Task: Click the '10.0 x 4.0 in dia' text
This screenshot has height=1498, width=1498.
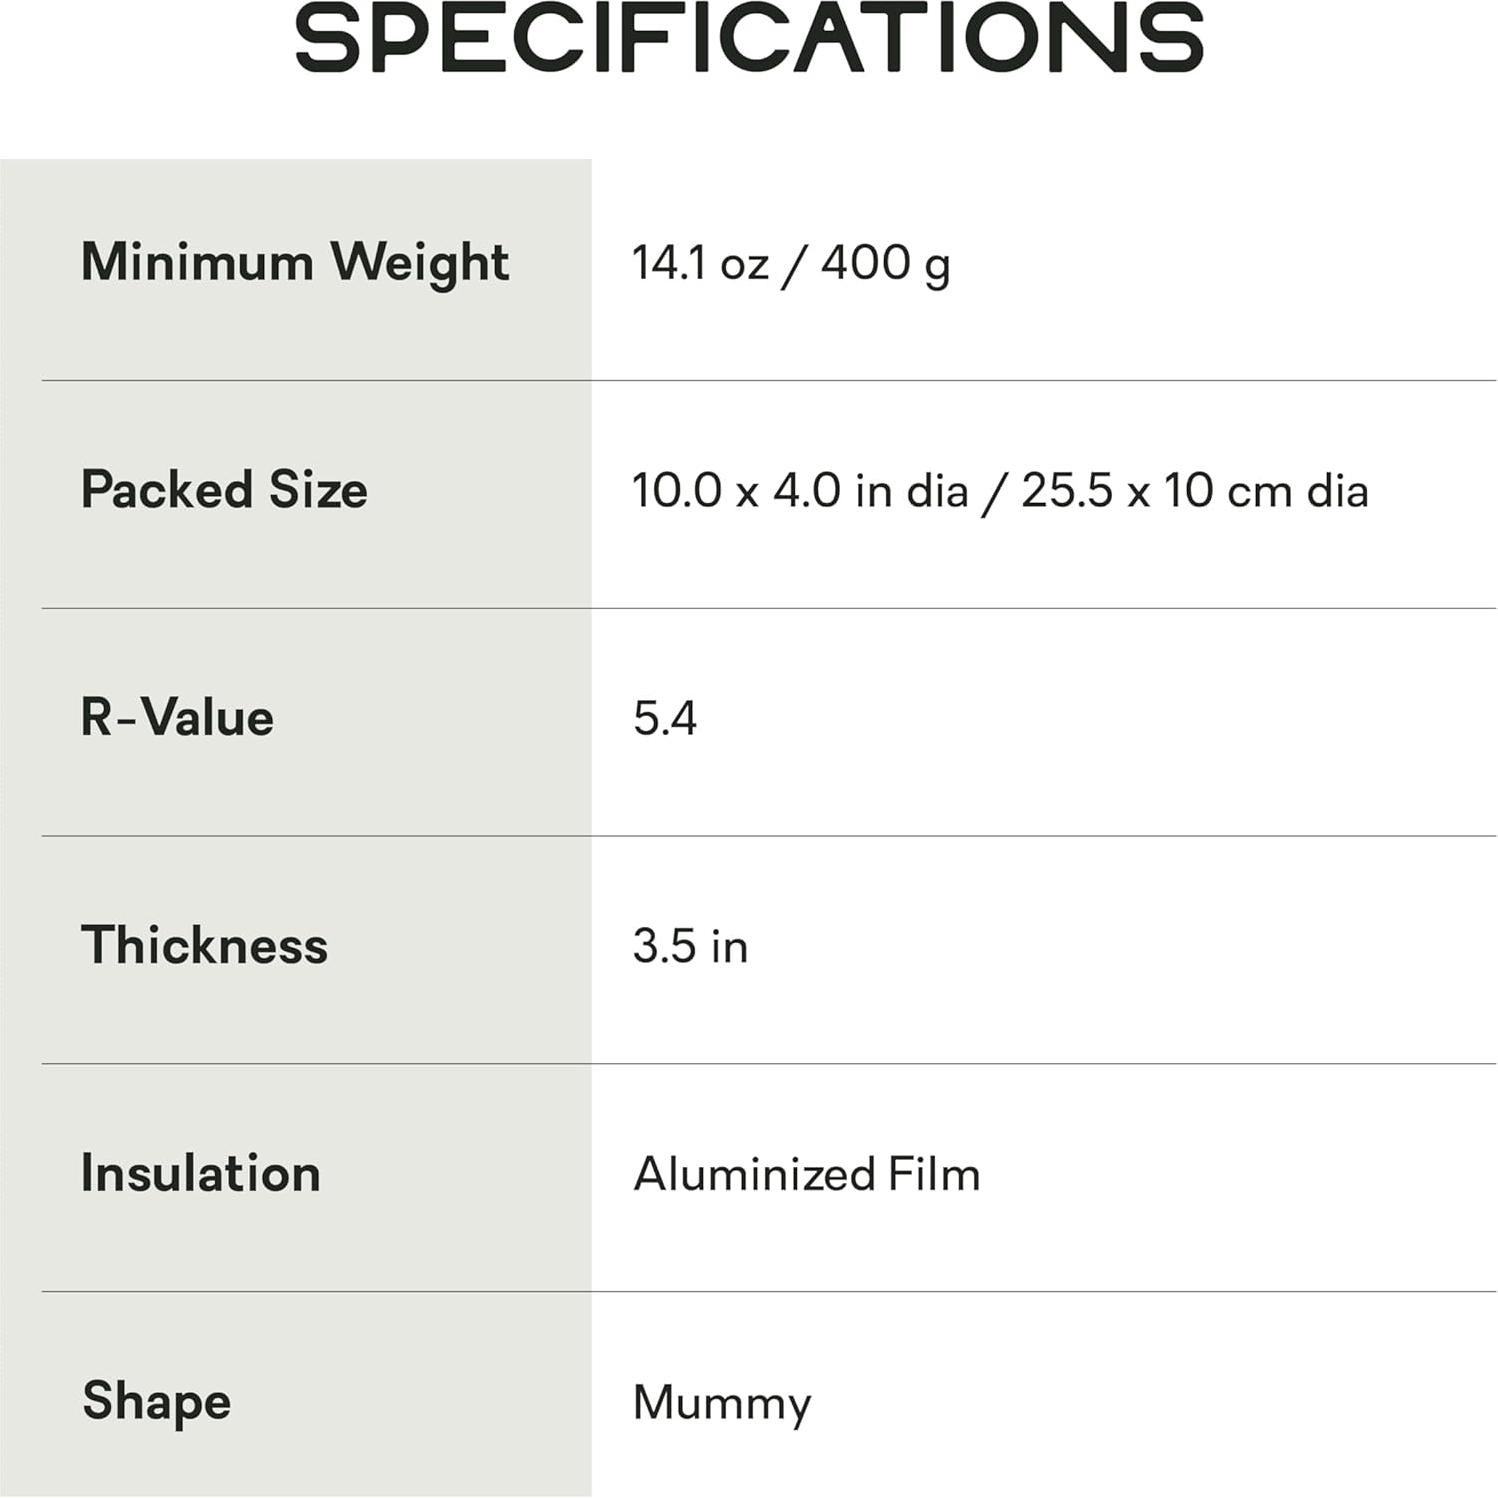Action: [x=800, y=491]
